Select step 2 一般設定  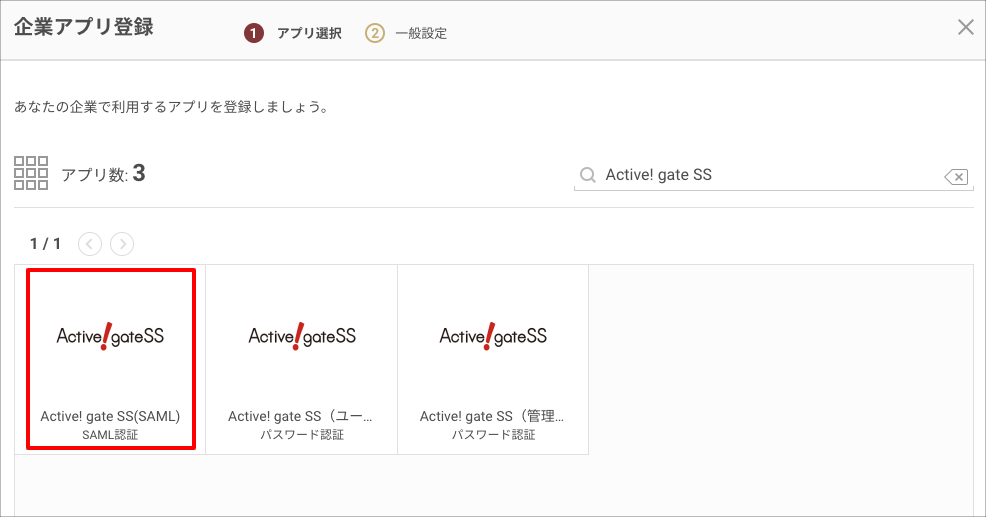point(406,33)
